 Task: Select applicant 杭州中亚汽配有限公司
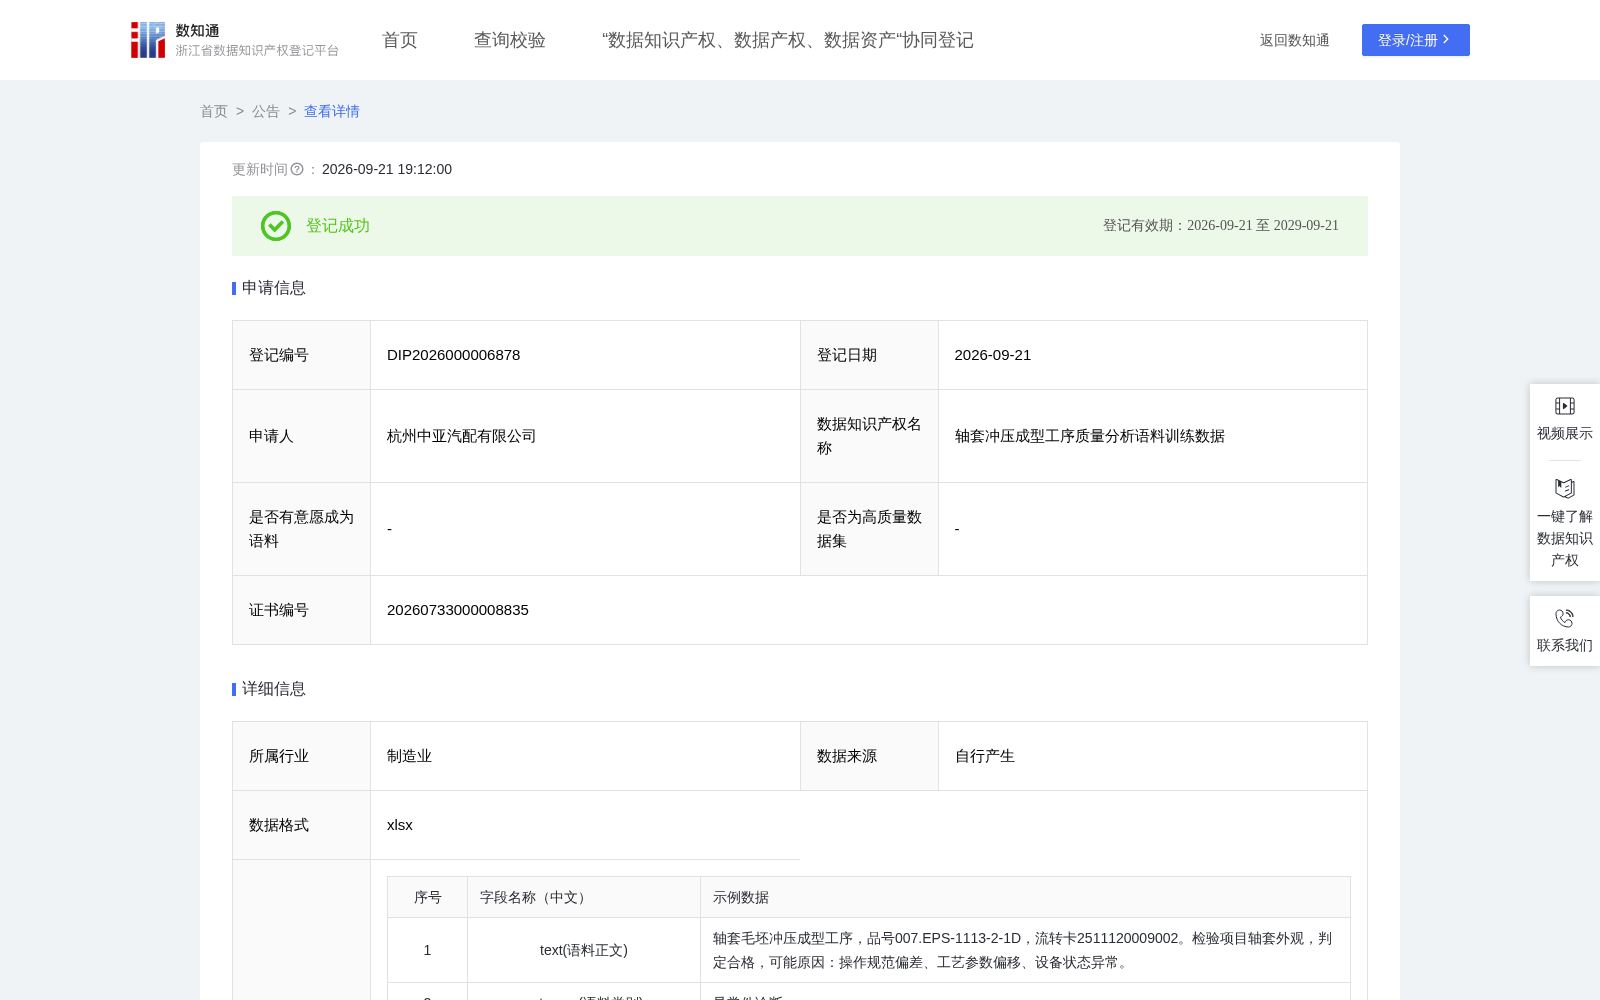(462, 436)
